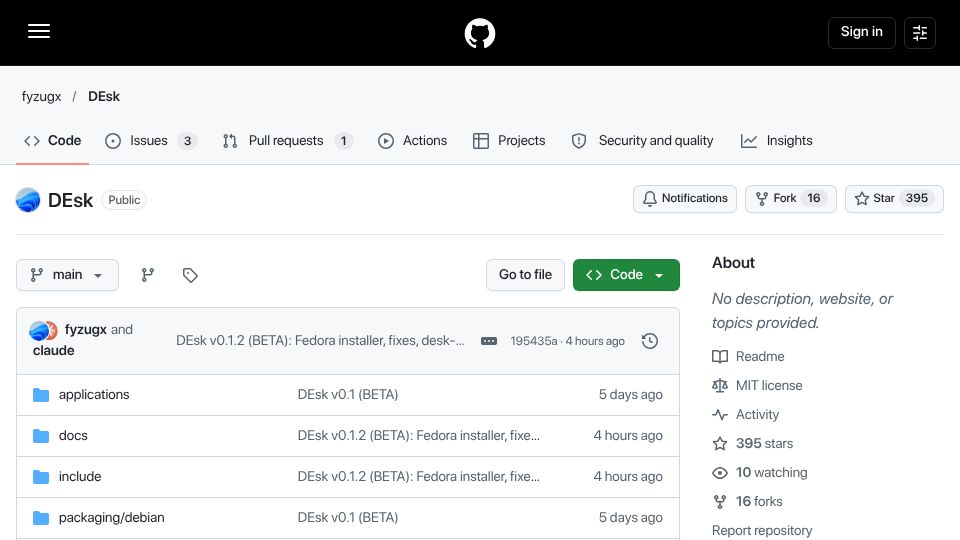Go to GitHub homepage via Octocat logo

pyautogui.click(x=479, y=33)
